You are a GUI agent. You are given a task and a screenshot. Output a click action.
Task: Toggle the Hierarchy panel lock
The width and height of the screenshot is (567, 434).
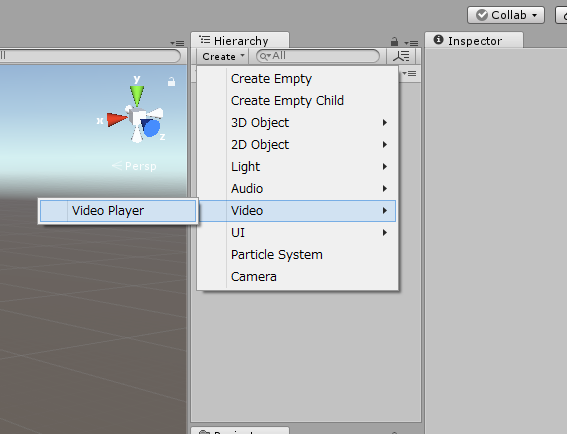395,42
